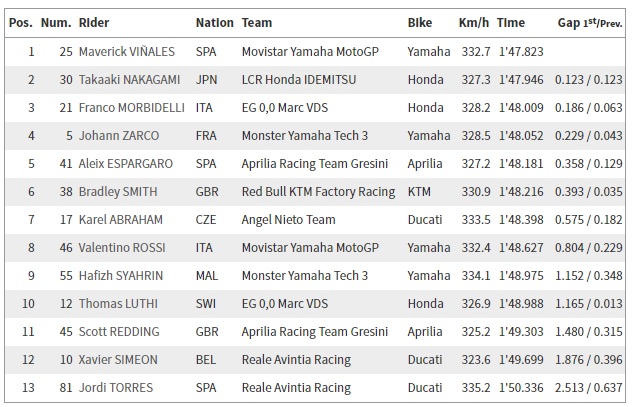This screenshot has width=632, height=407.
Task: Click the Team column header
Action: [x=257, y=22]
